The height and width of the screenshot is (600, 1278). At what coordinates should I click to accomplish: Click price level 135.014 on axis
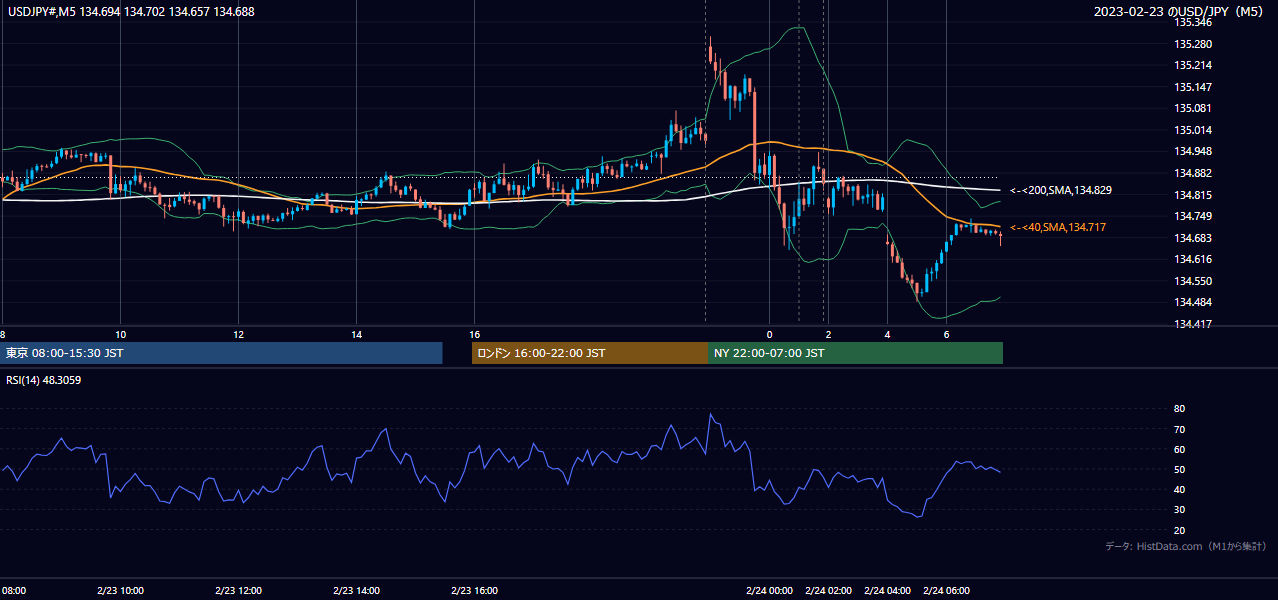point(1193,130)
